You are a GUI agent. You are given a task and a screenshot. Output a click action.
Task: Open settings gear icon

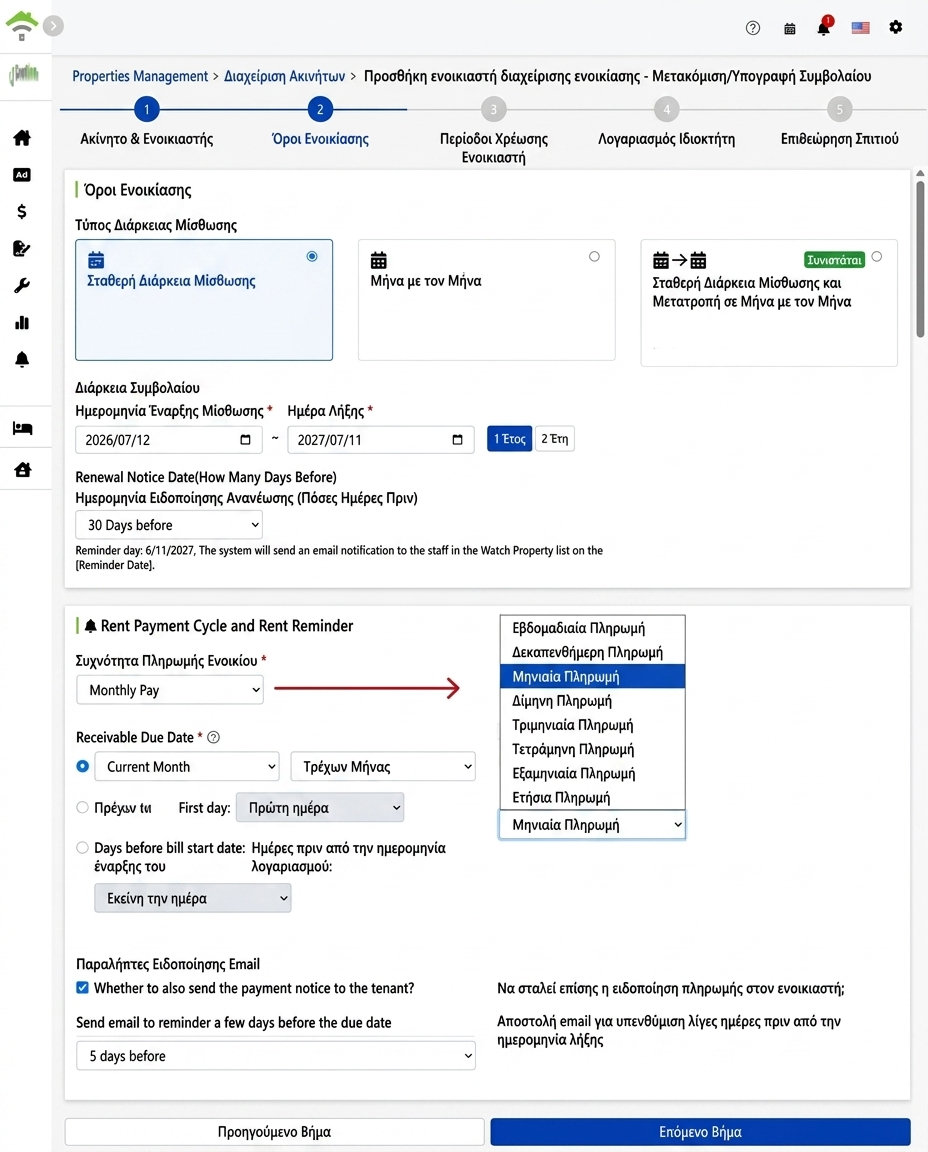895,27
